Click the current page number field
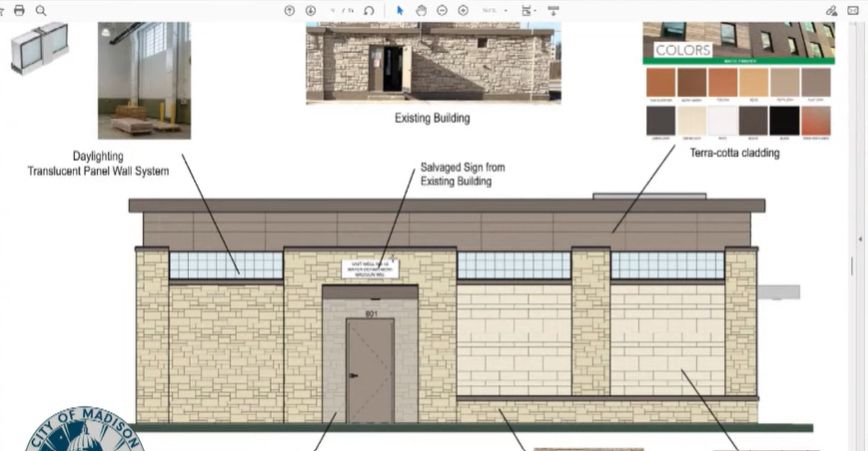Viewport: 868px width, 451px height. coord(334,10)
